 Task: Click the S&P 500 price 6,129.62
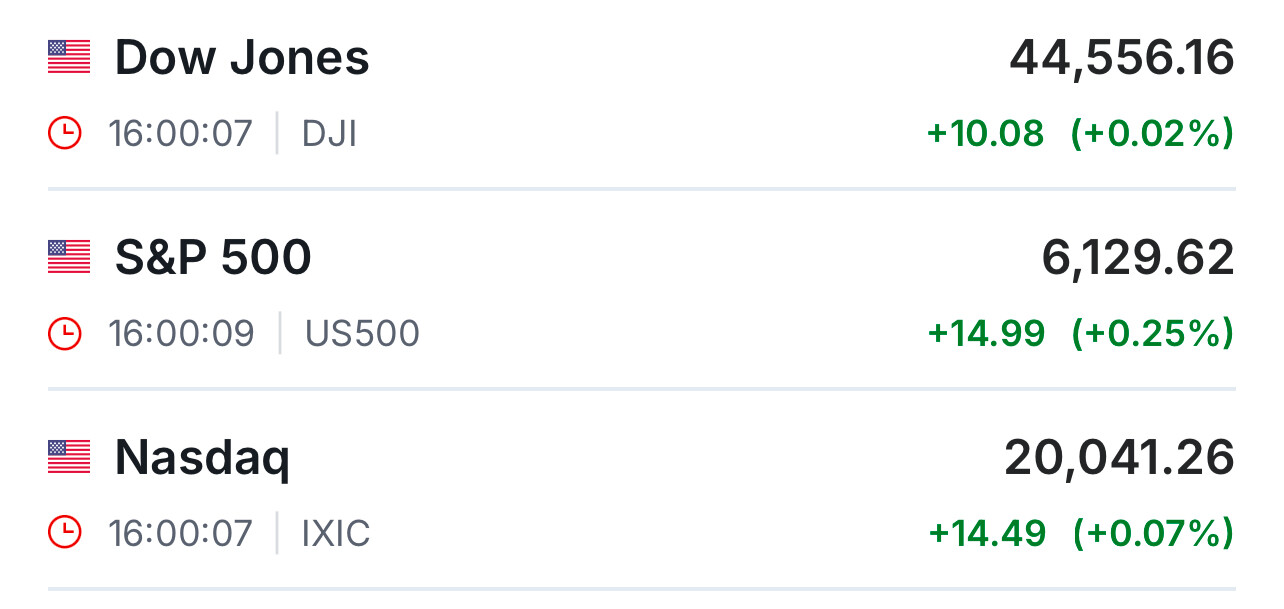[1138, 258]
